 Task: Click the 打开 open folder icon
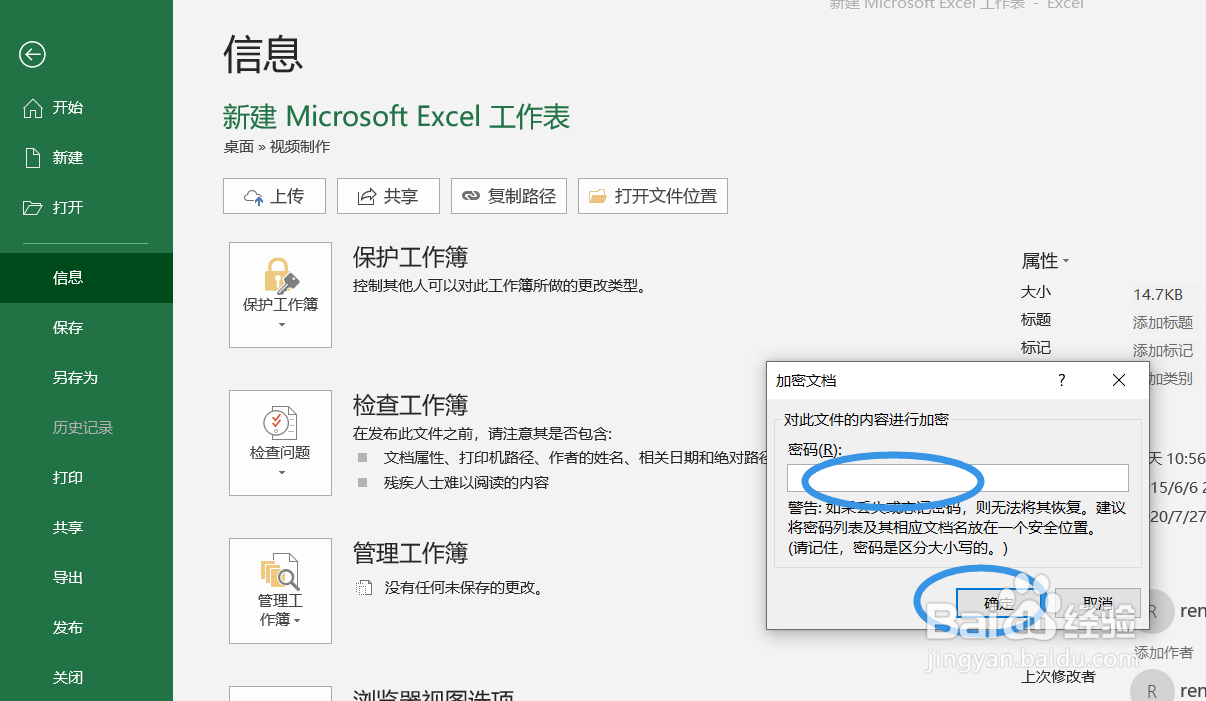(x=33, y=207)
